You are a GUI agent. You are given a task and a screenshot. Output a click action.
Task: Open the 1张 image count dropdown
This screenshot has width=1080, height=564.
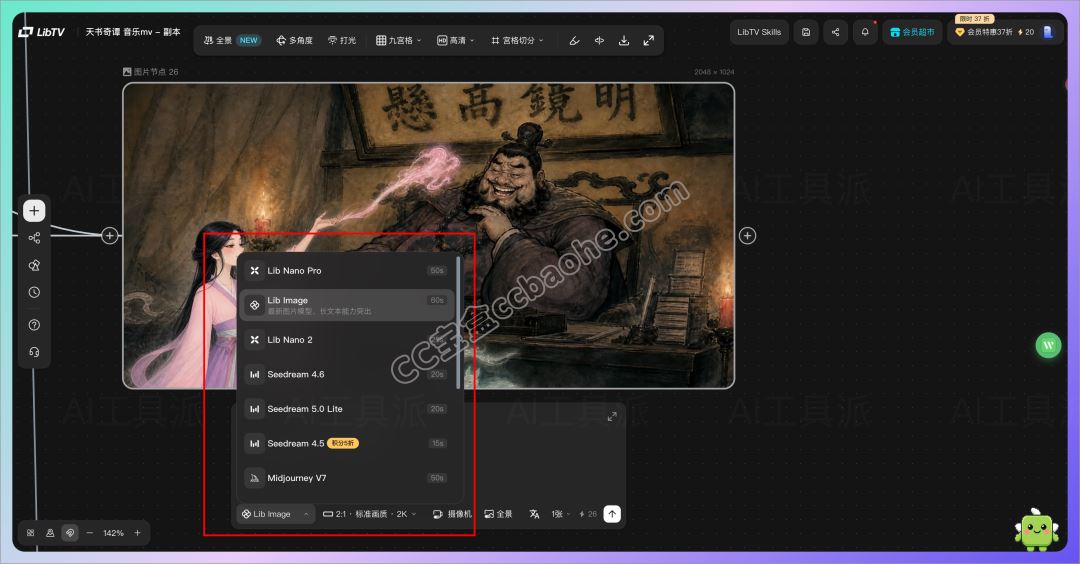tap(560, 514)
